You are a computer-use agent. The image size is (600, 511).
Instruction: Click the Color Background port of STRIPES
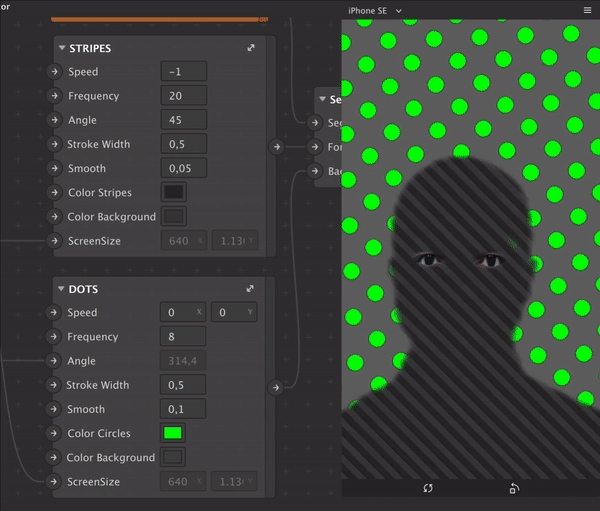pos(55,217)
